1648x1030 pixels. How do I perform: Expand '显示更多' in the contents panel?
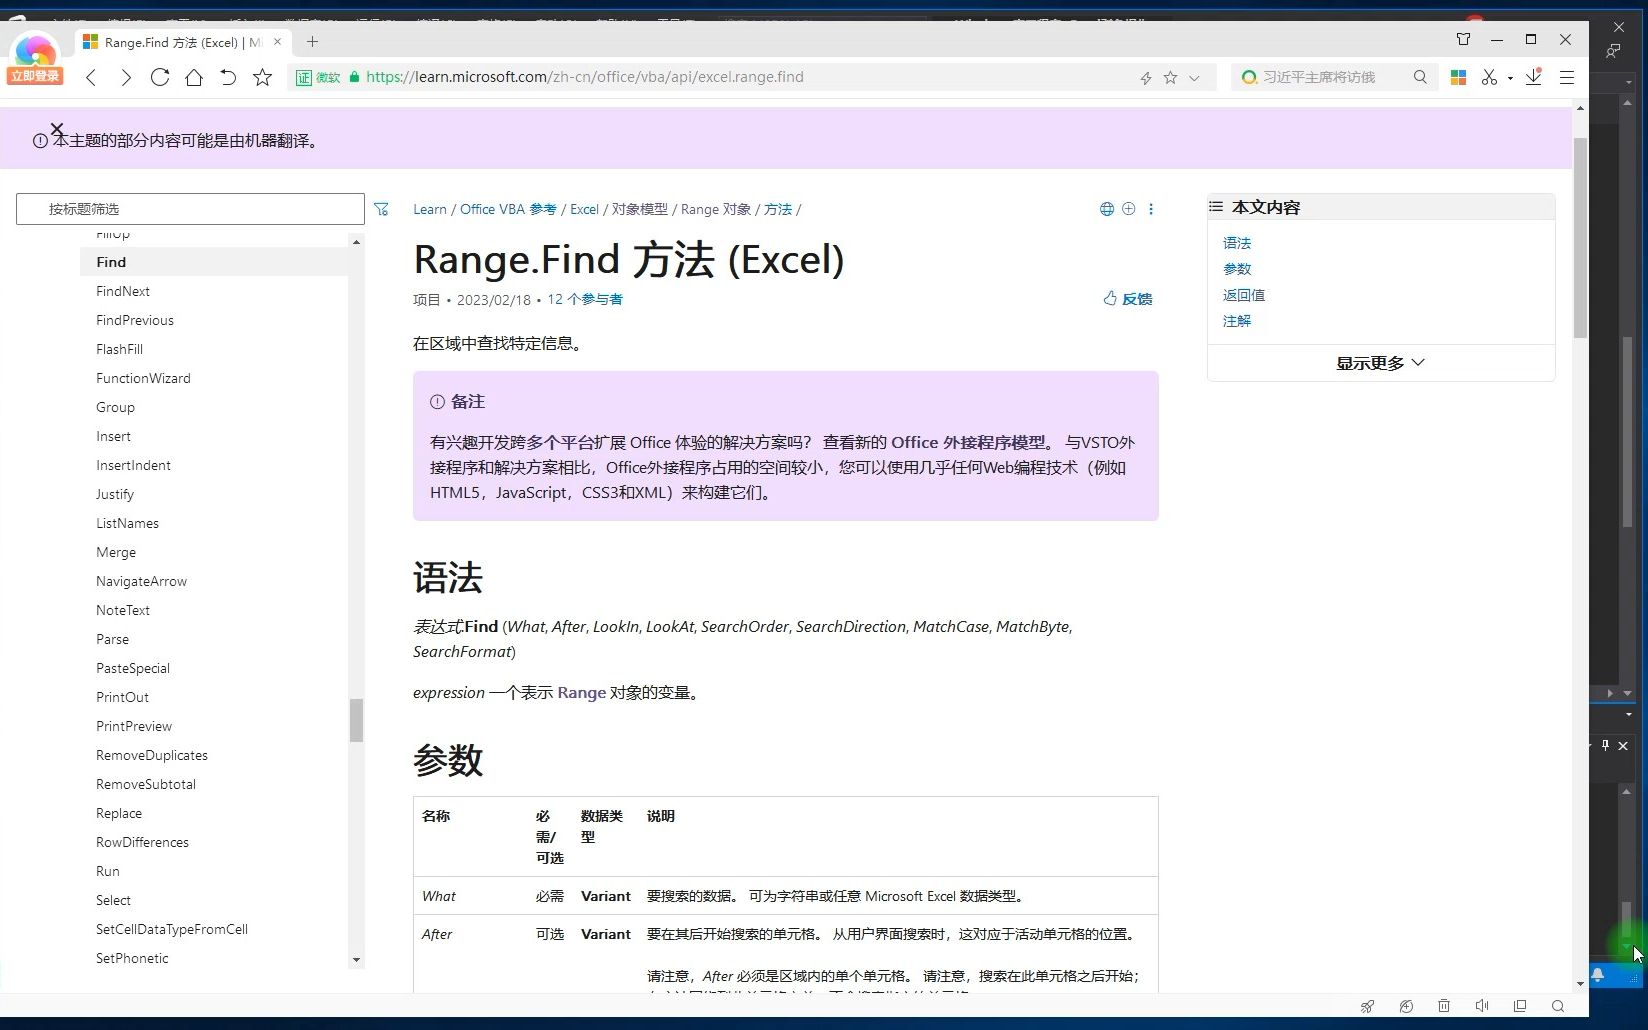1380,363
